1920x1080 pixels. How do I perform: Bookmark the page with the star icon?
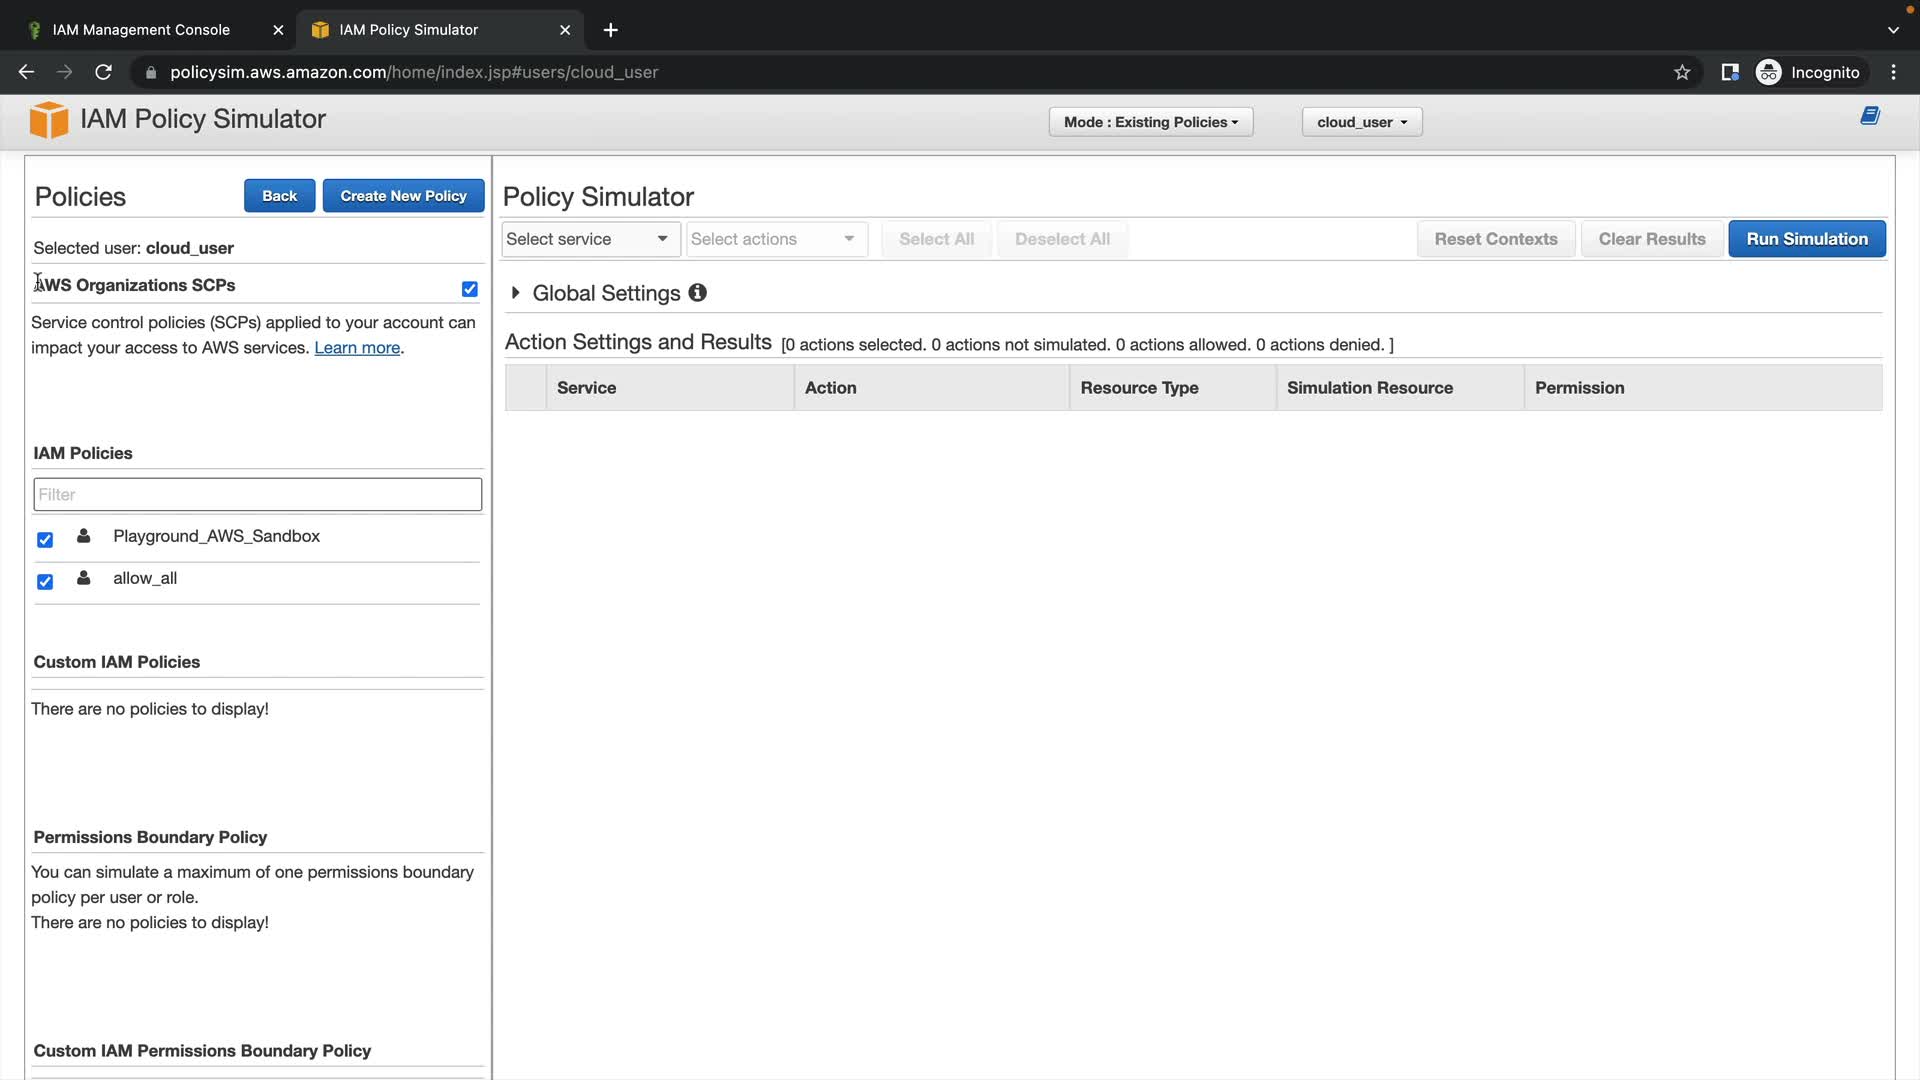(1682, 72)
